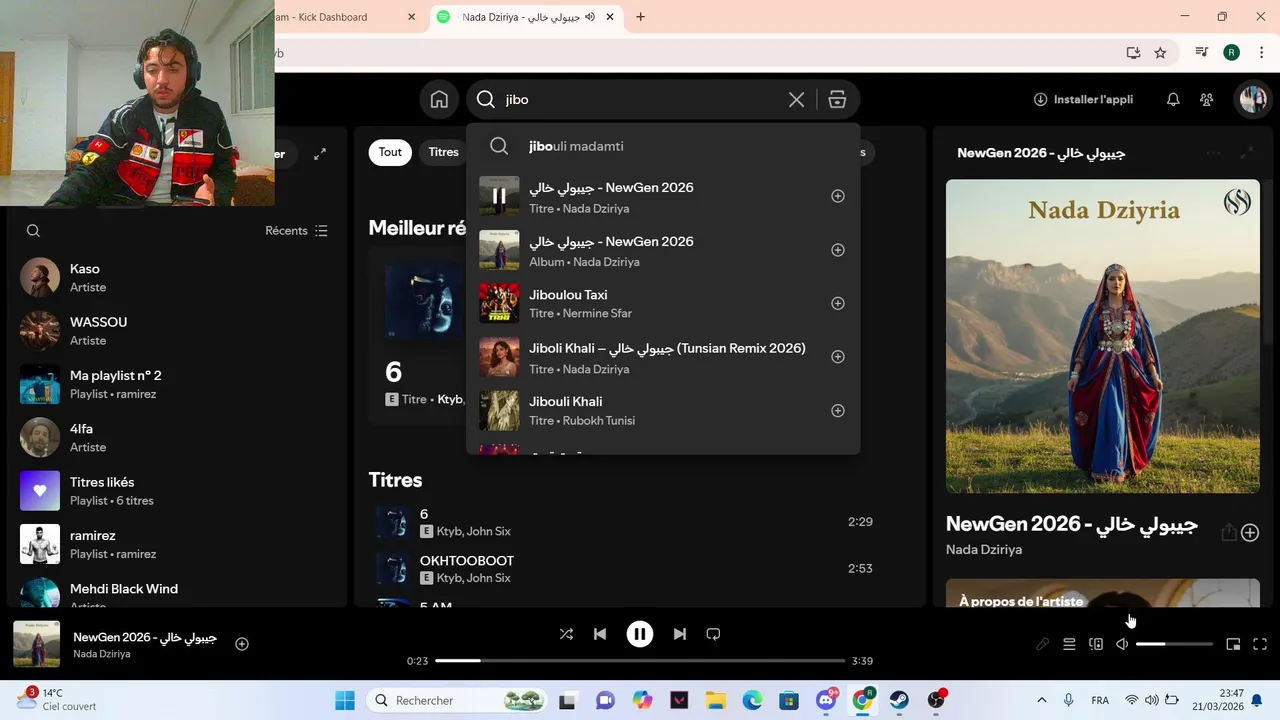
Task: Open a new Chrome tab
Action: tap(640, 17)
